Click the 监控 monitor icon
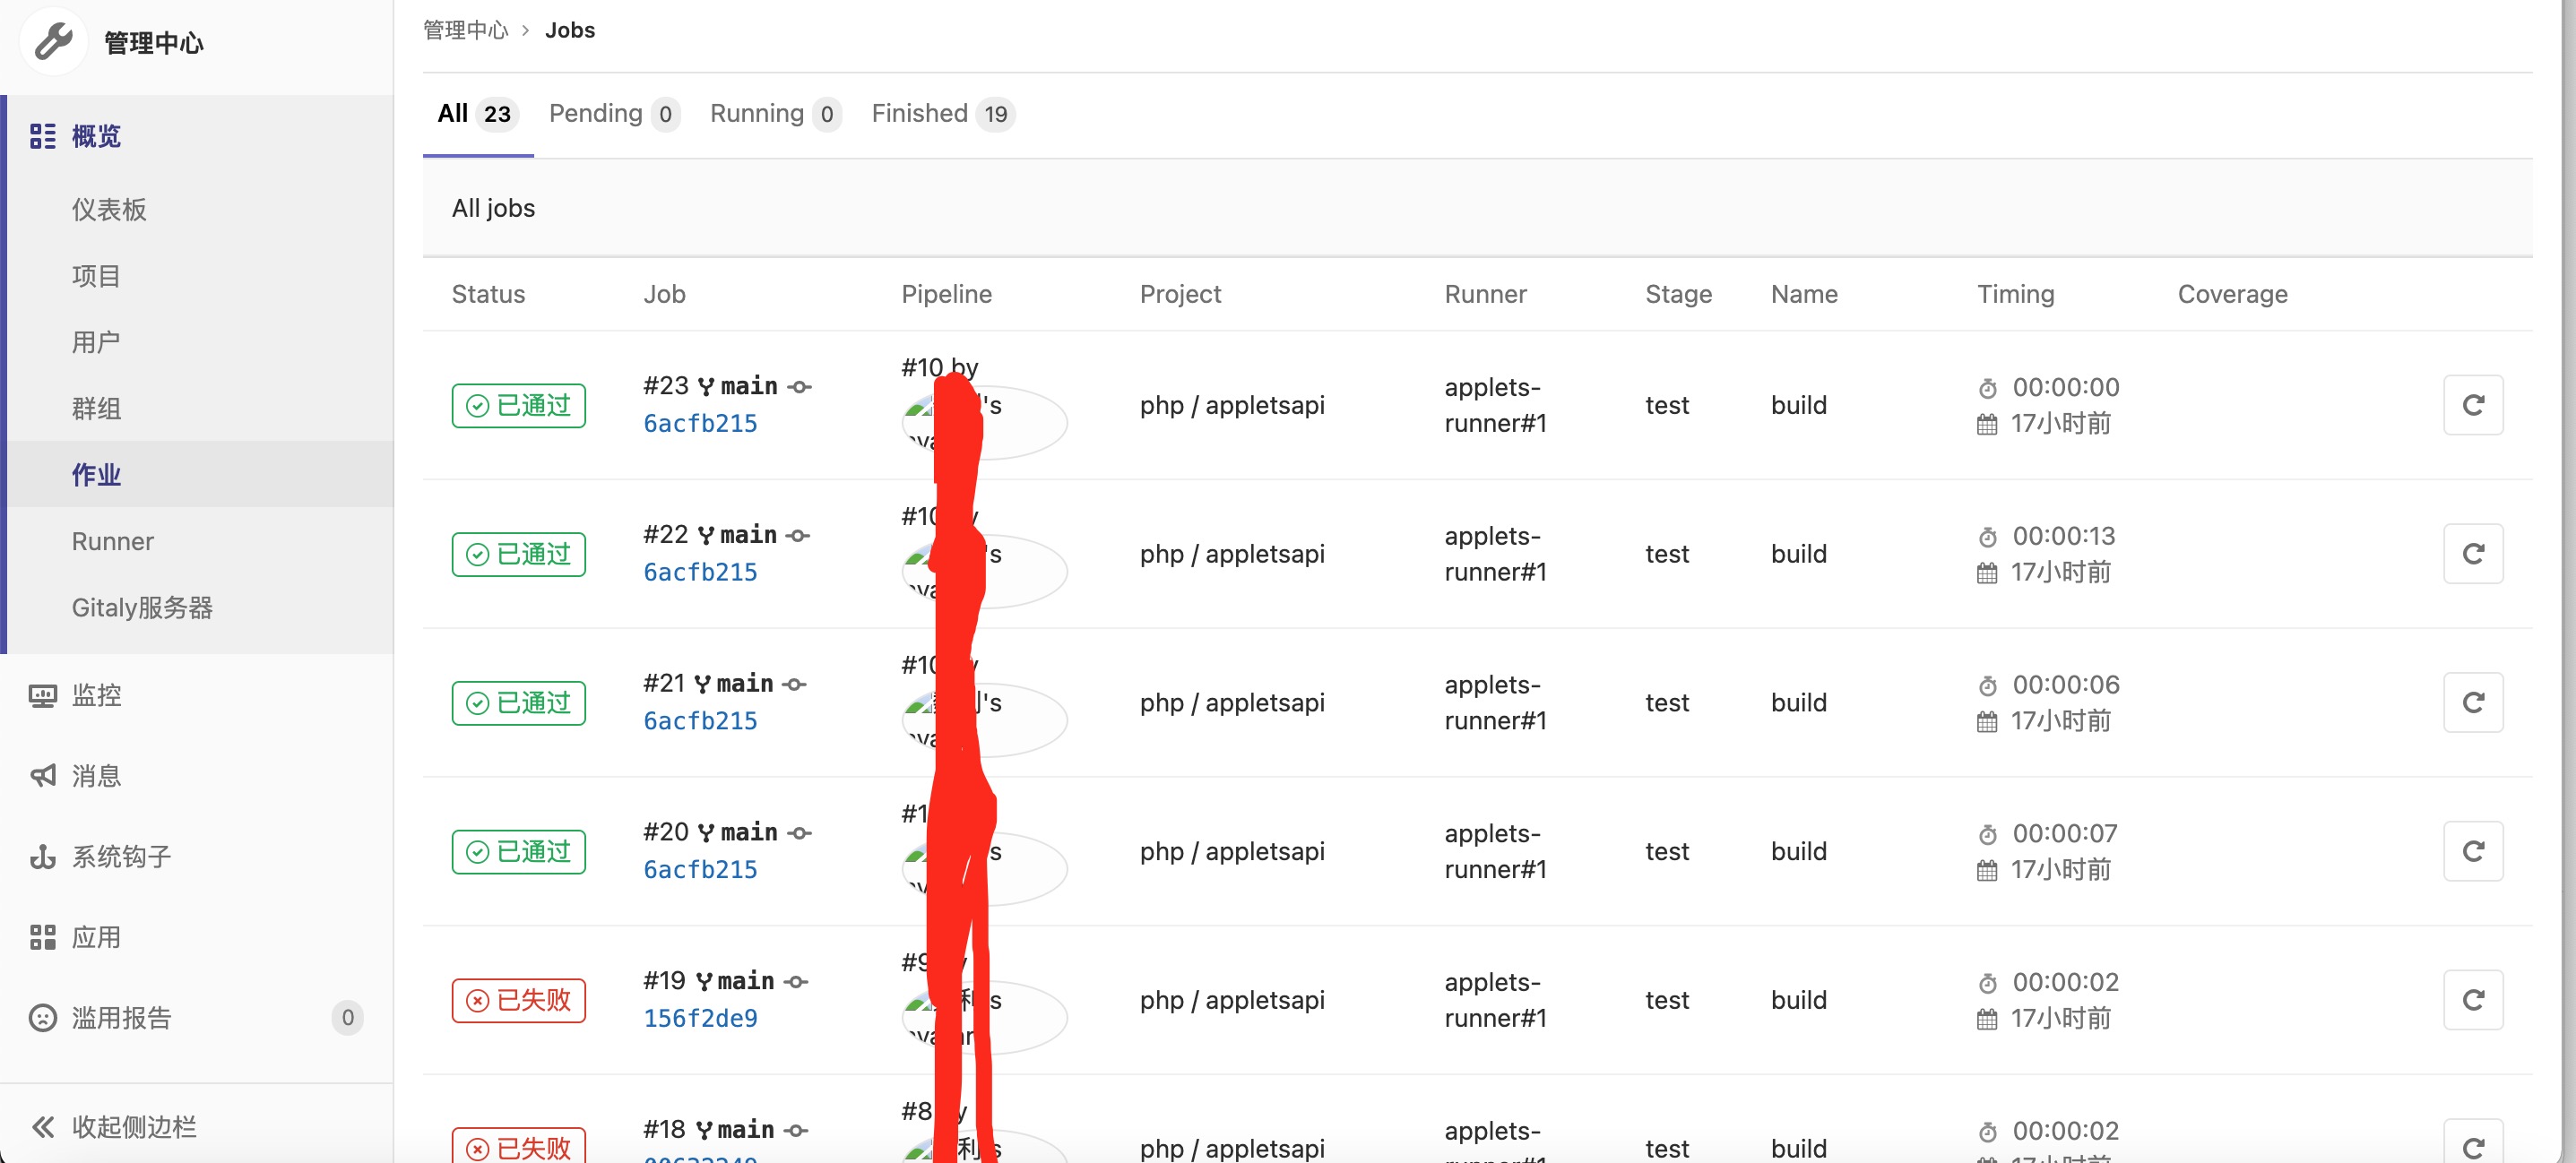 pos(42,695)
